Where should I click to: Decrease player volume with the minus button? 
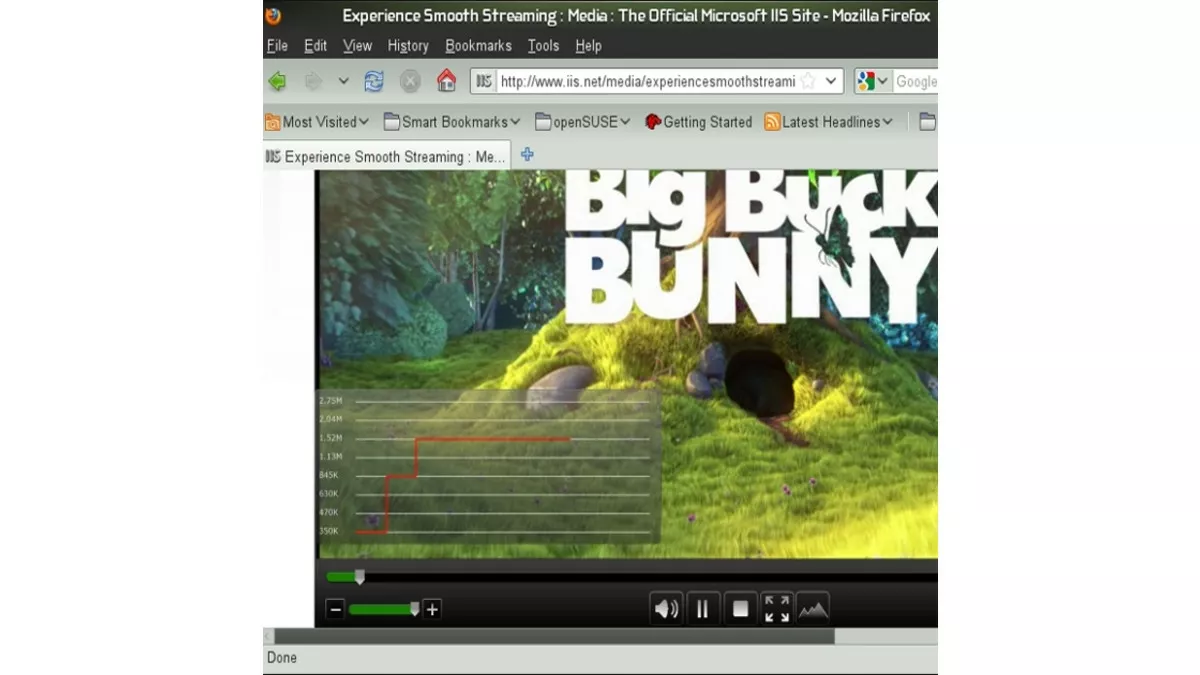(336, 608)
